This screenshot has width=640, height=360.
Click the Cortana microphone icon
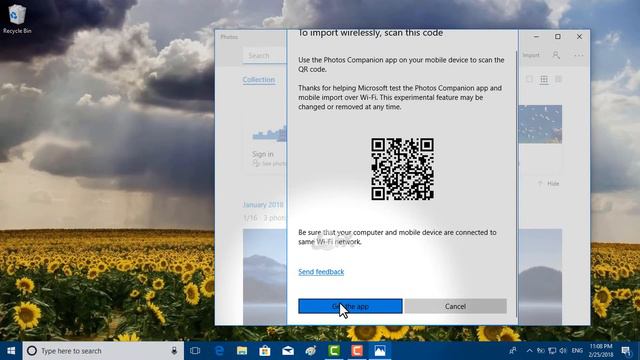pos(174,351)
